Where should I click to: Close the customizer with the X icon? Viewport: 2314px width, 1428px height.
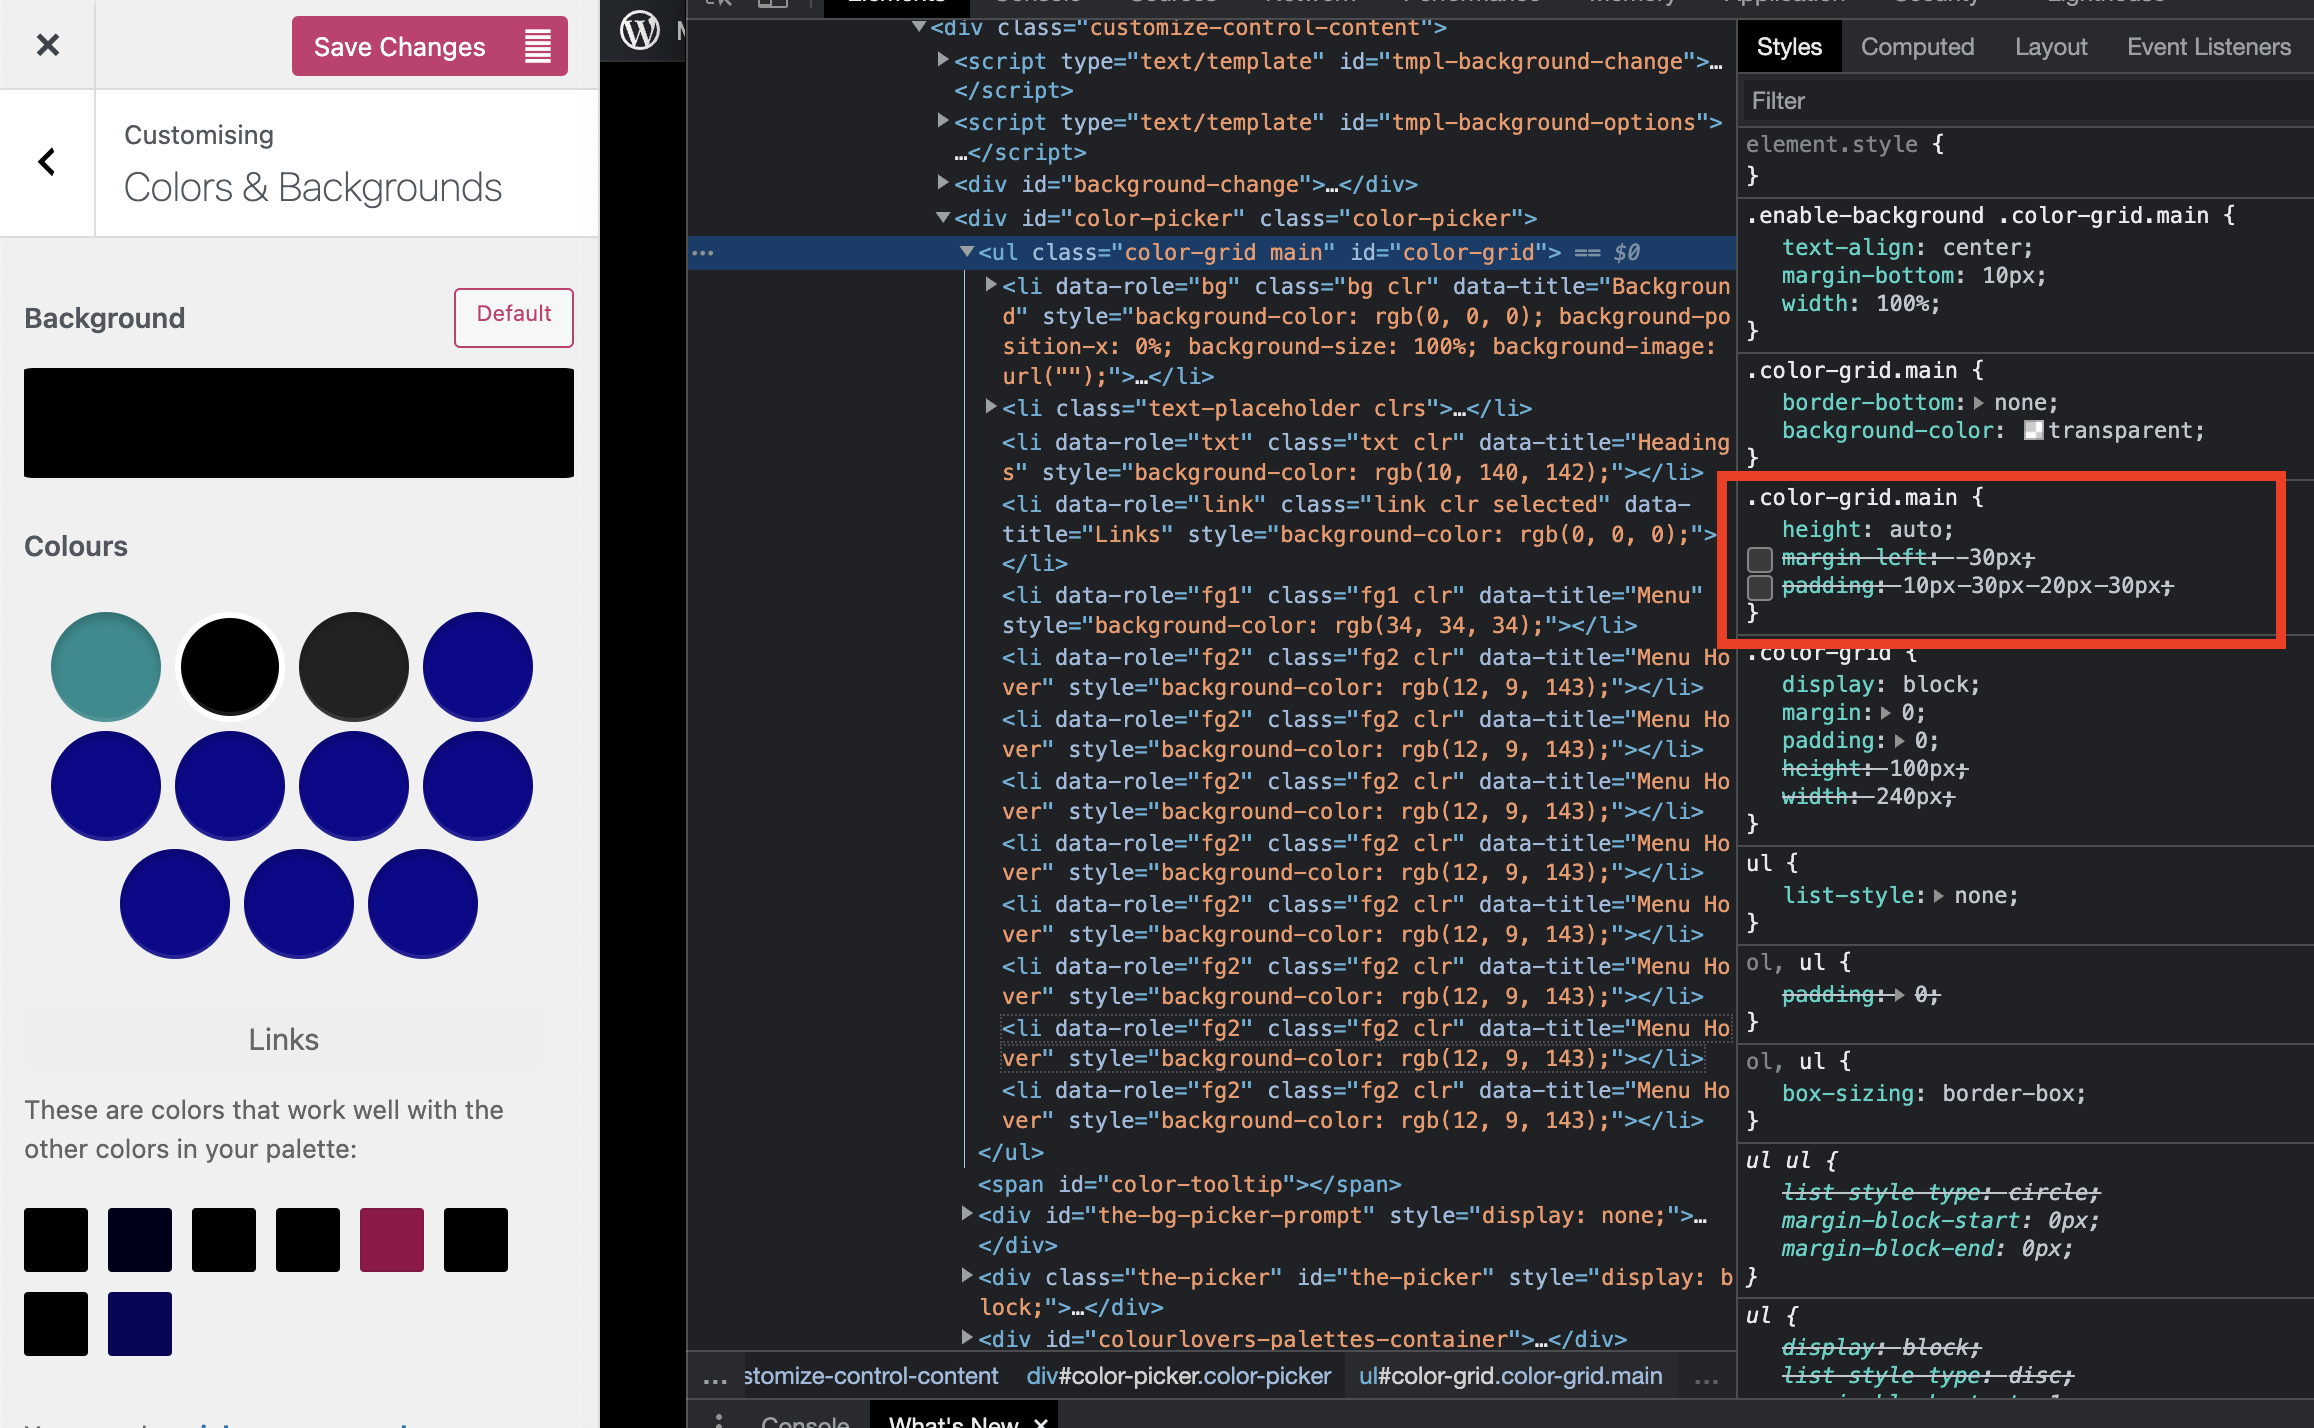47,45
